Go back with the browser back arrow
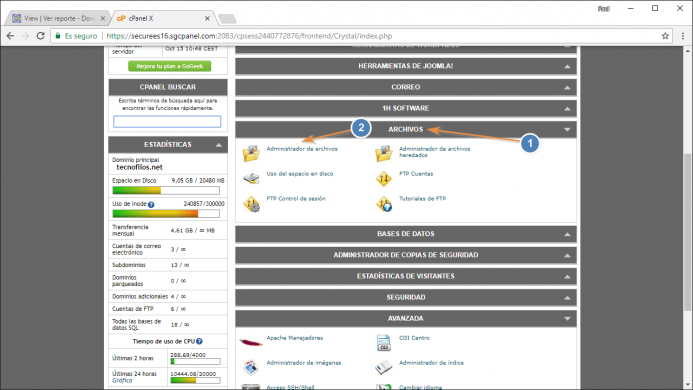The width and height of the screenshot is (693, 390). click(11, 36)
